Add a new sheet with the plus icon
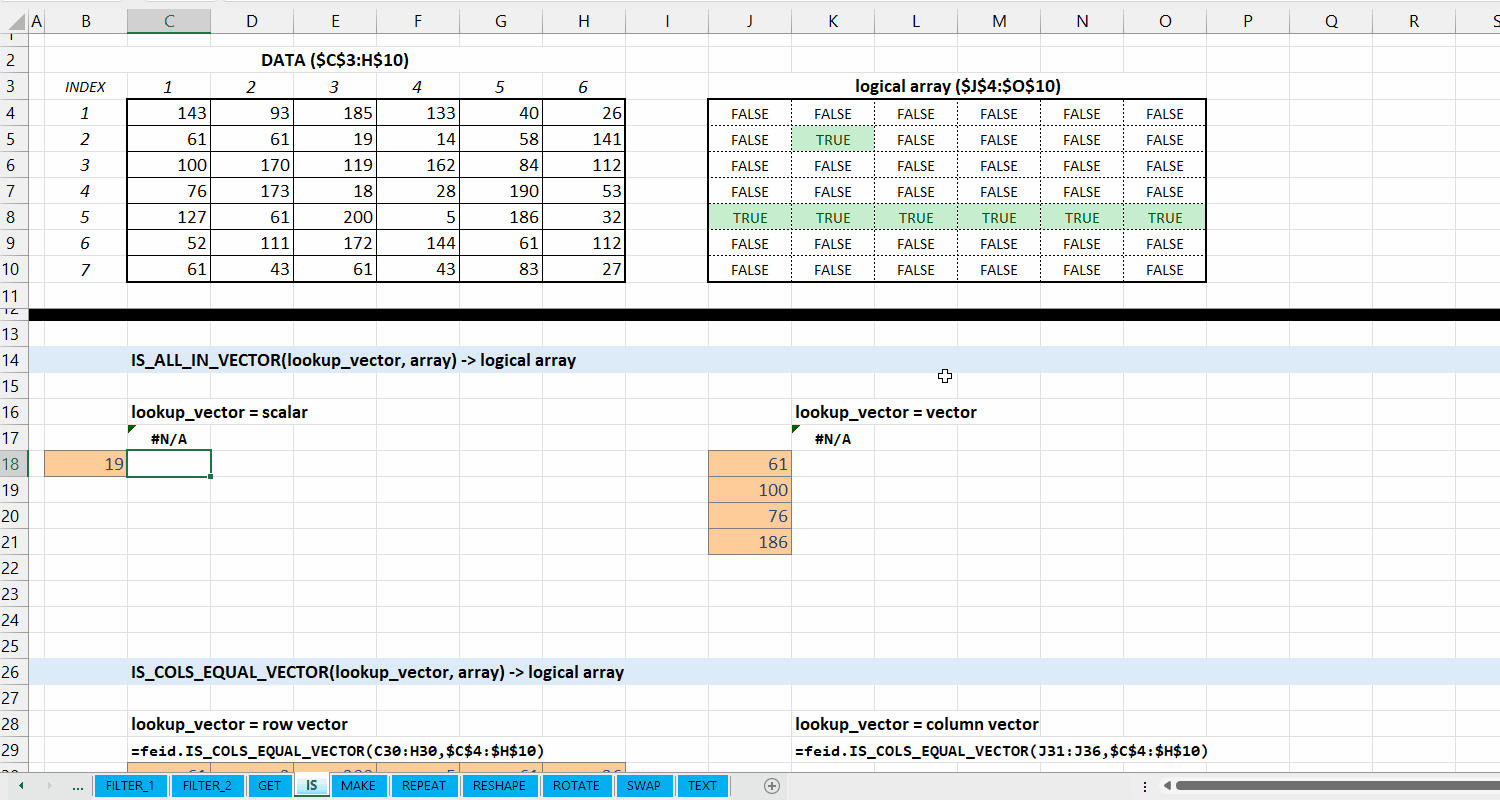Image resolution: width=1500 pixels, height=800 pixels. [772, 786]
